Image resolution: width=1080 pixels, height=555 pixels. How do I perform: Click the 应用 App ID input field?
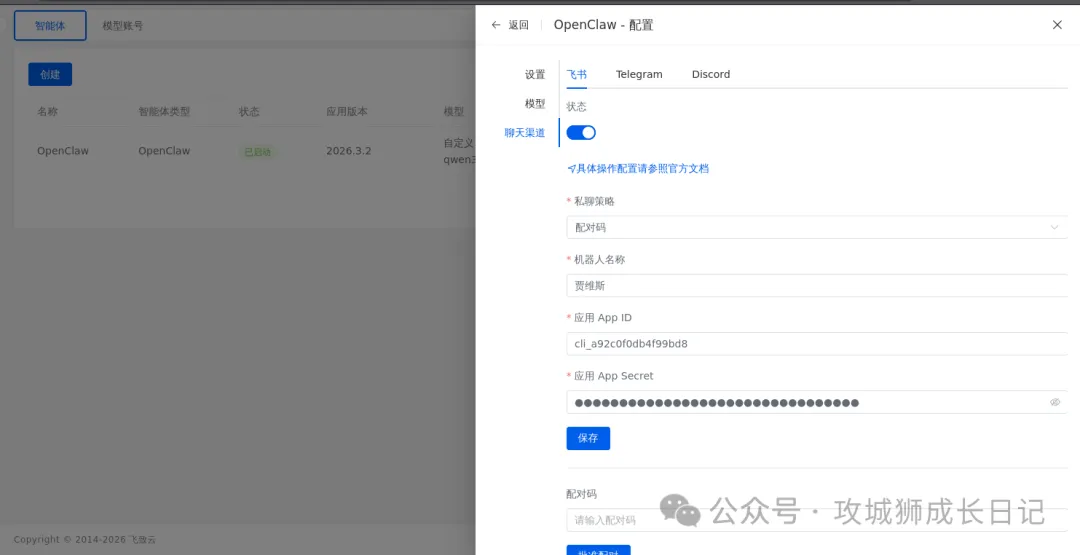click(815, 344)
